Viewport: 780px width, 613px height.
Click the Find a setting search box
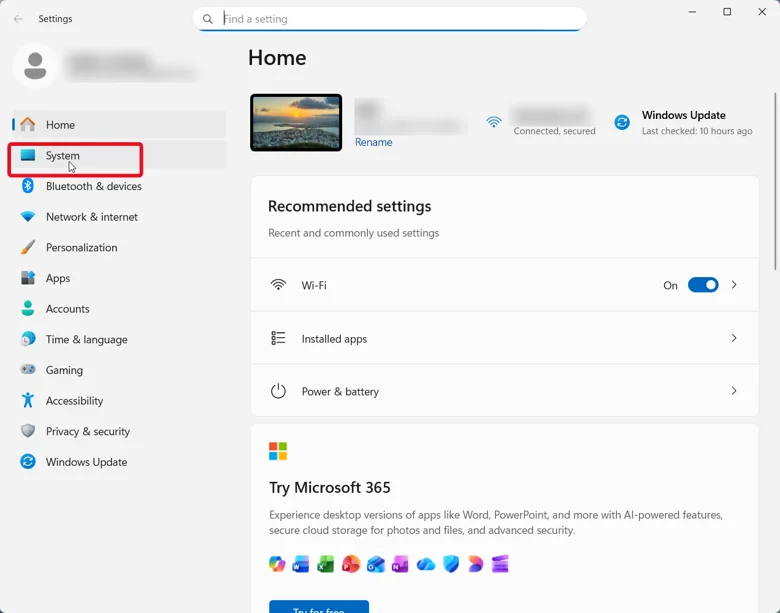(390, 19)
